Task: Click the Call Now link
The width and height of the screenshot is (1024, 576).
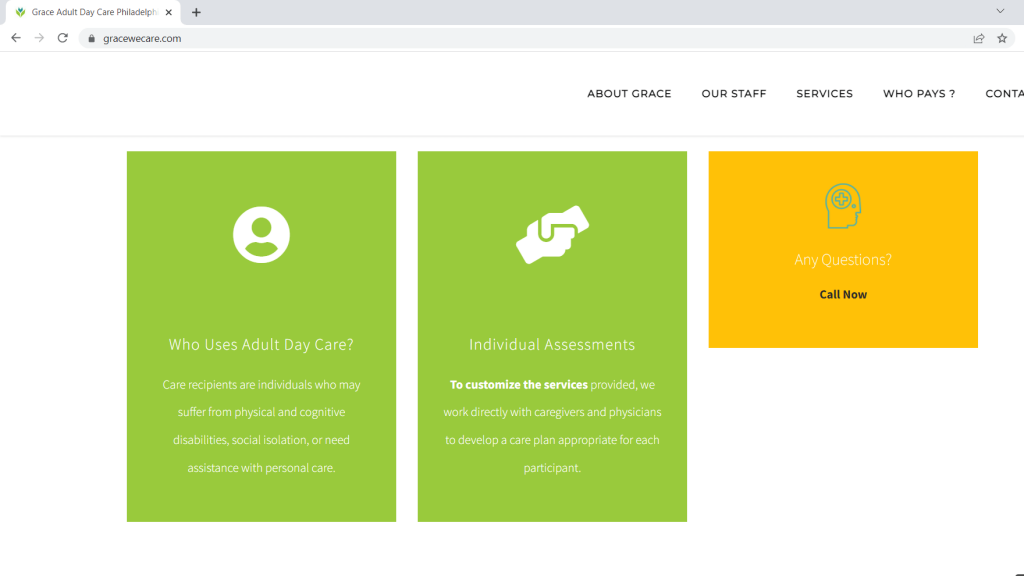Action: pos(843,295)
